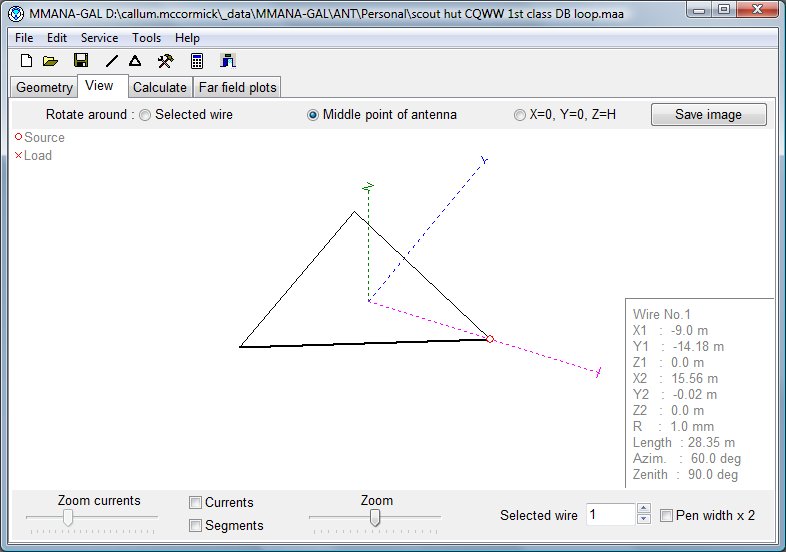
Task: Click the Selected wire number field
Action: (x=610, y=515)
